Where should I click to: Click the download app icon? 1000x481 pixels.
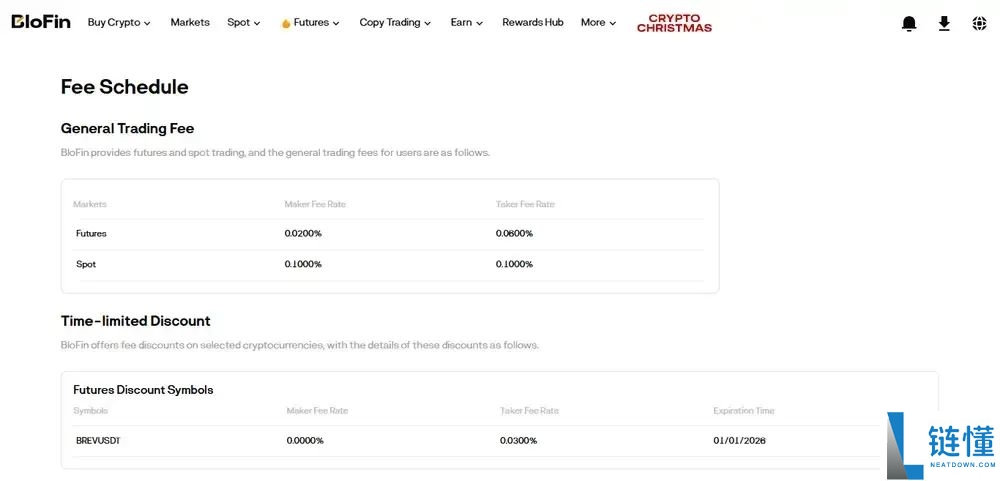pos(944,24)
